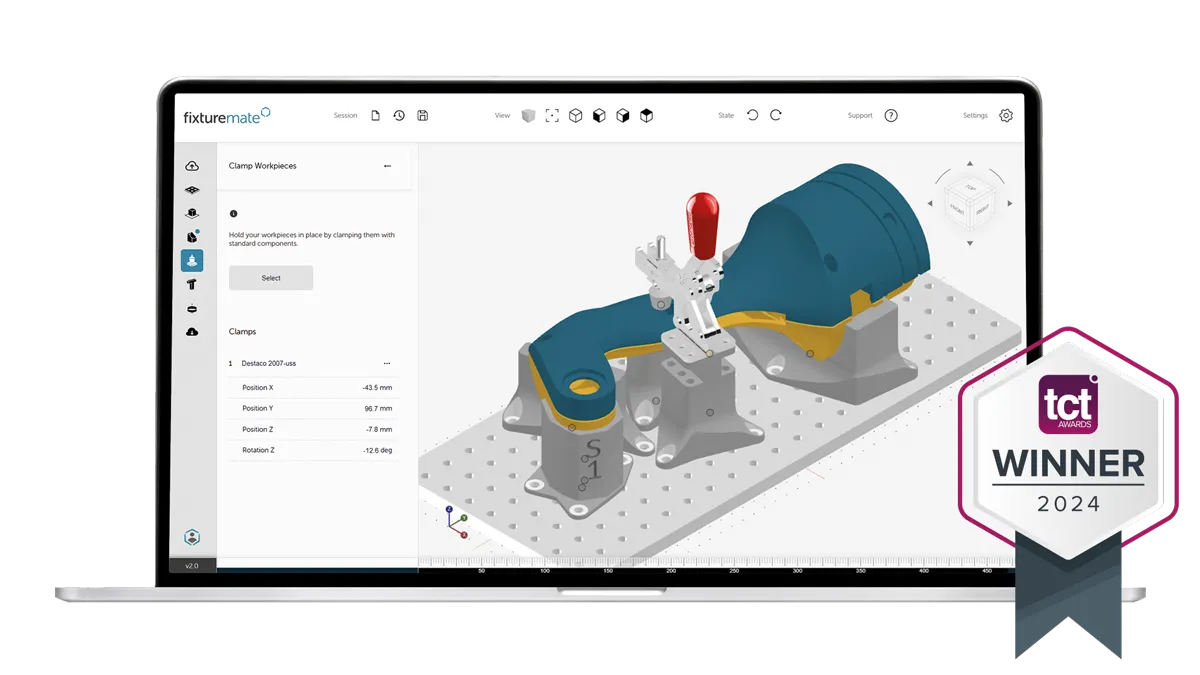The height and width of the screenshot is (675, 1200).
Task: Open the base plate layers step
Action: coord(192,190)
